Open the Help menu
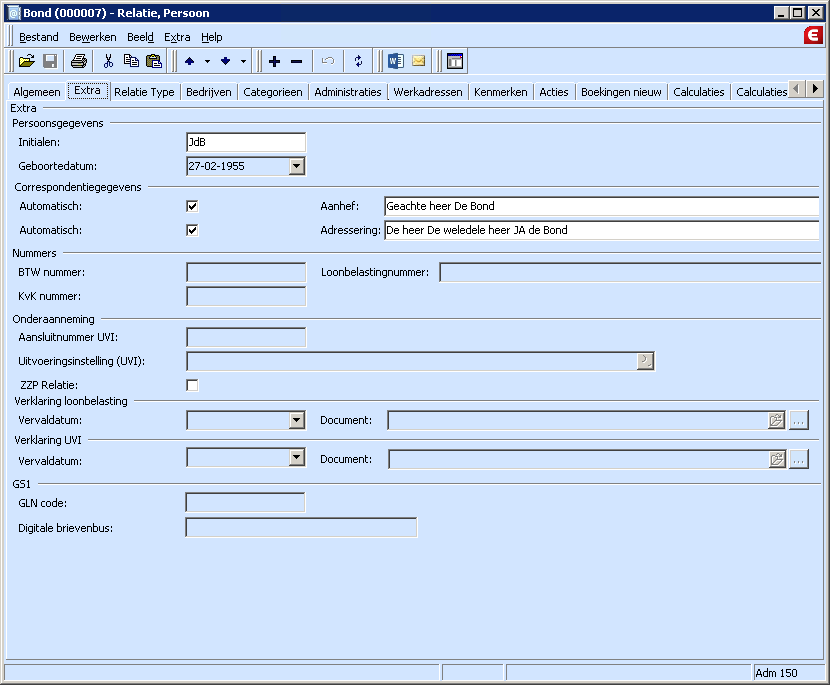830x685 pixels. tap(212, 37)
